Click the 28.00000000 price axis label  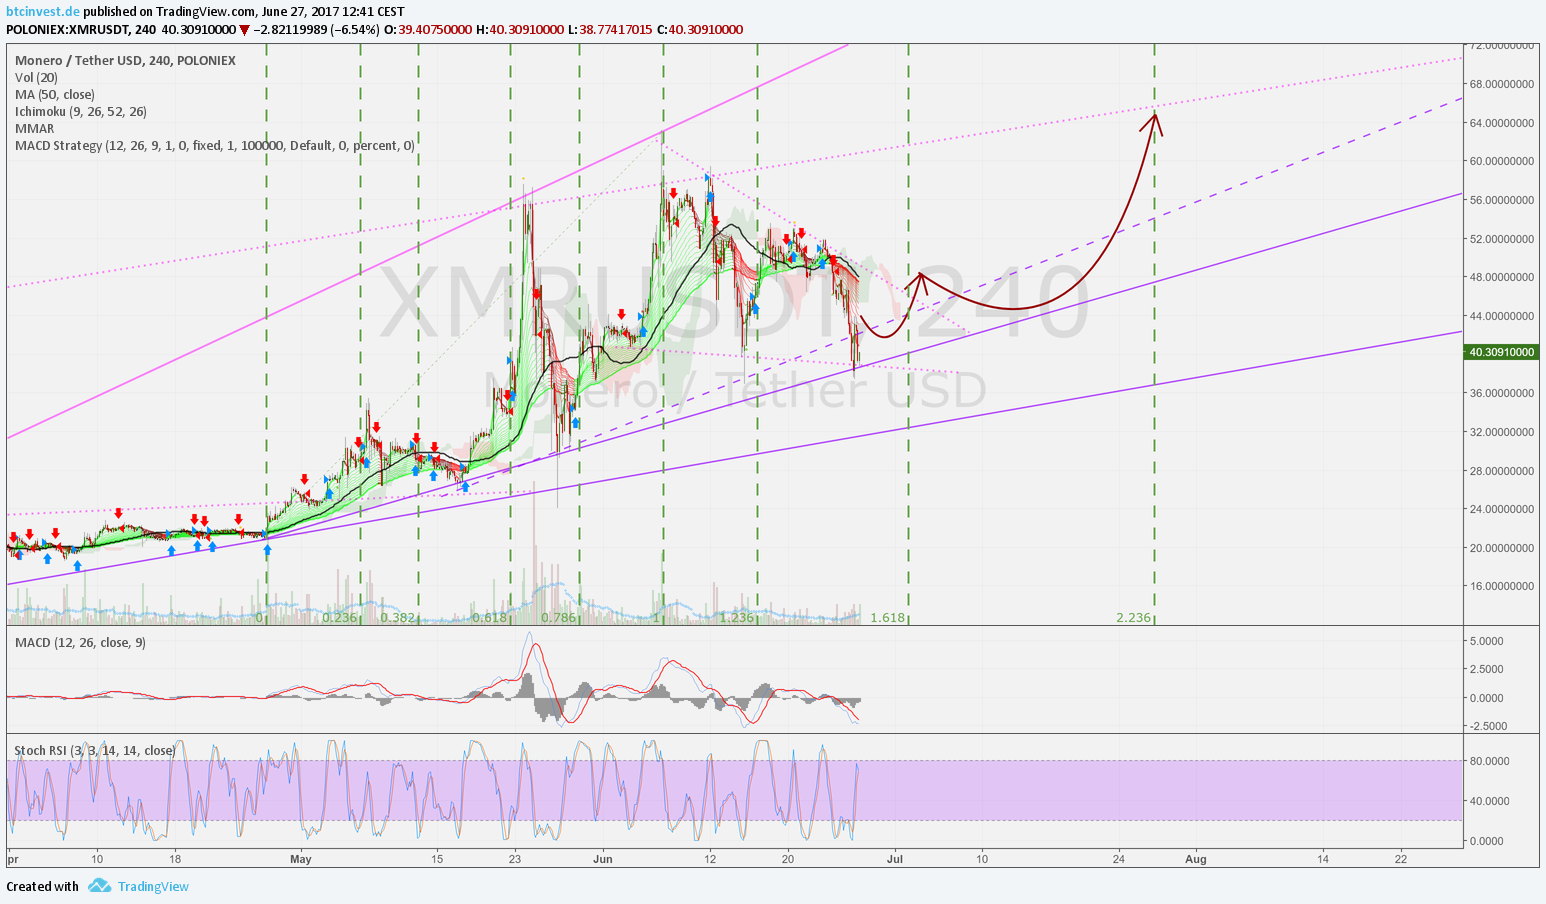point(1502,470)
